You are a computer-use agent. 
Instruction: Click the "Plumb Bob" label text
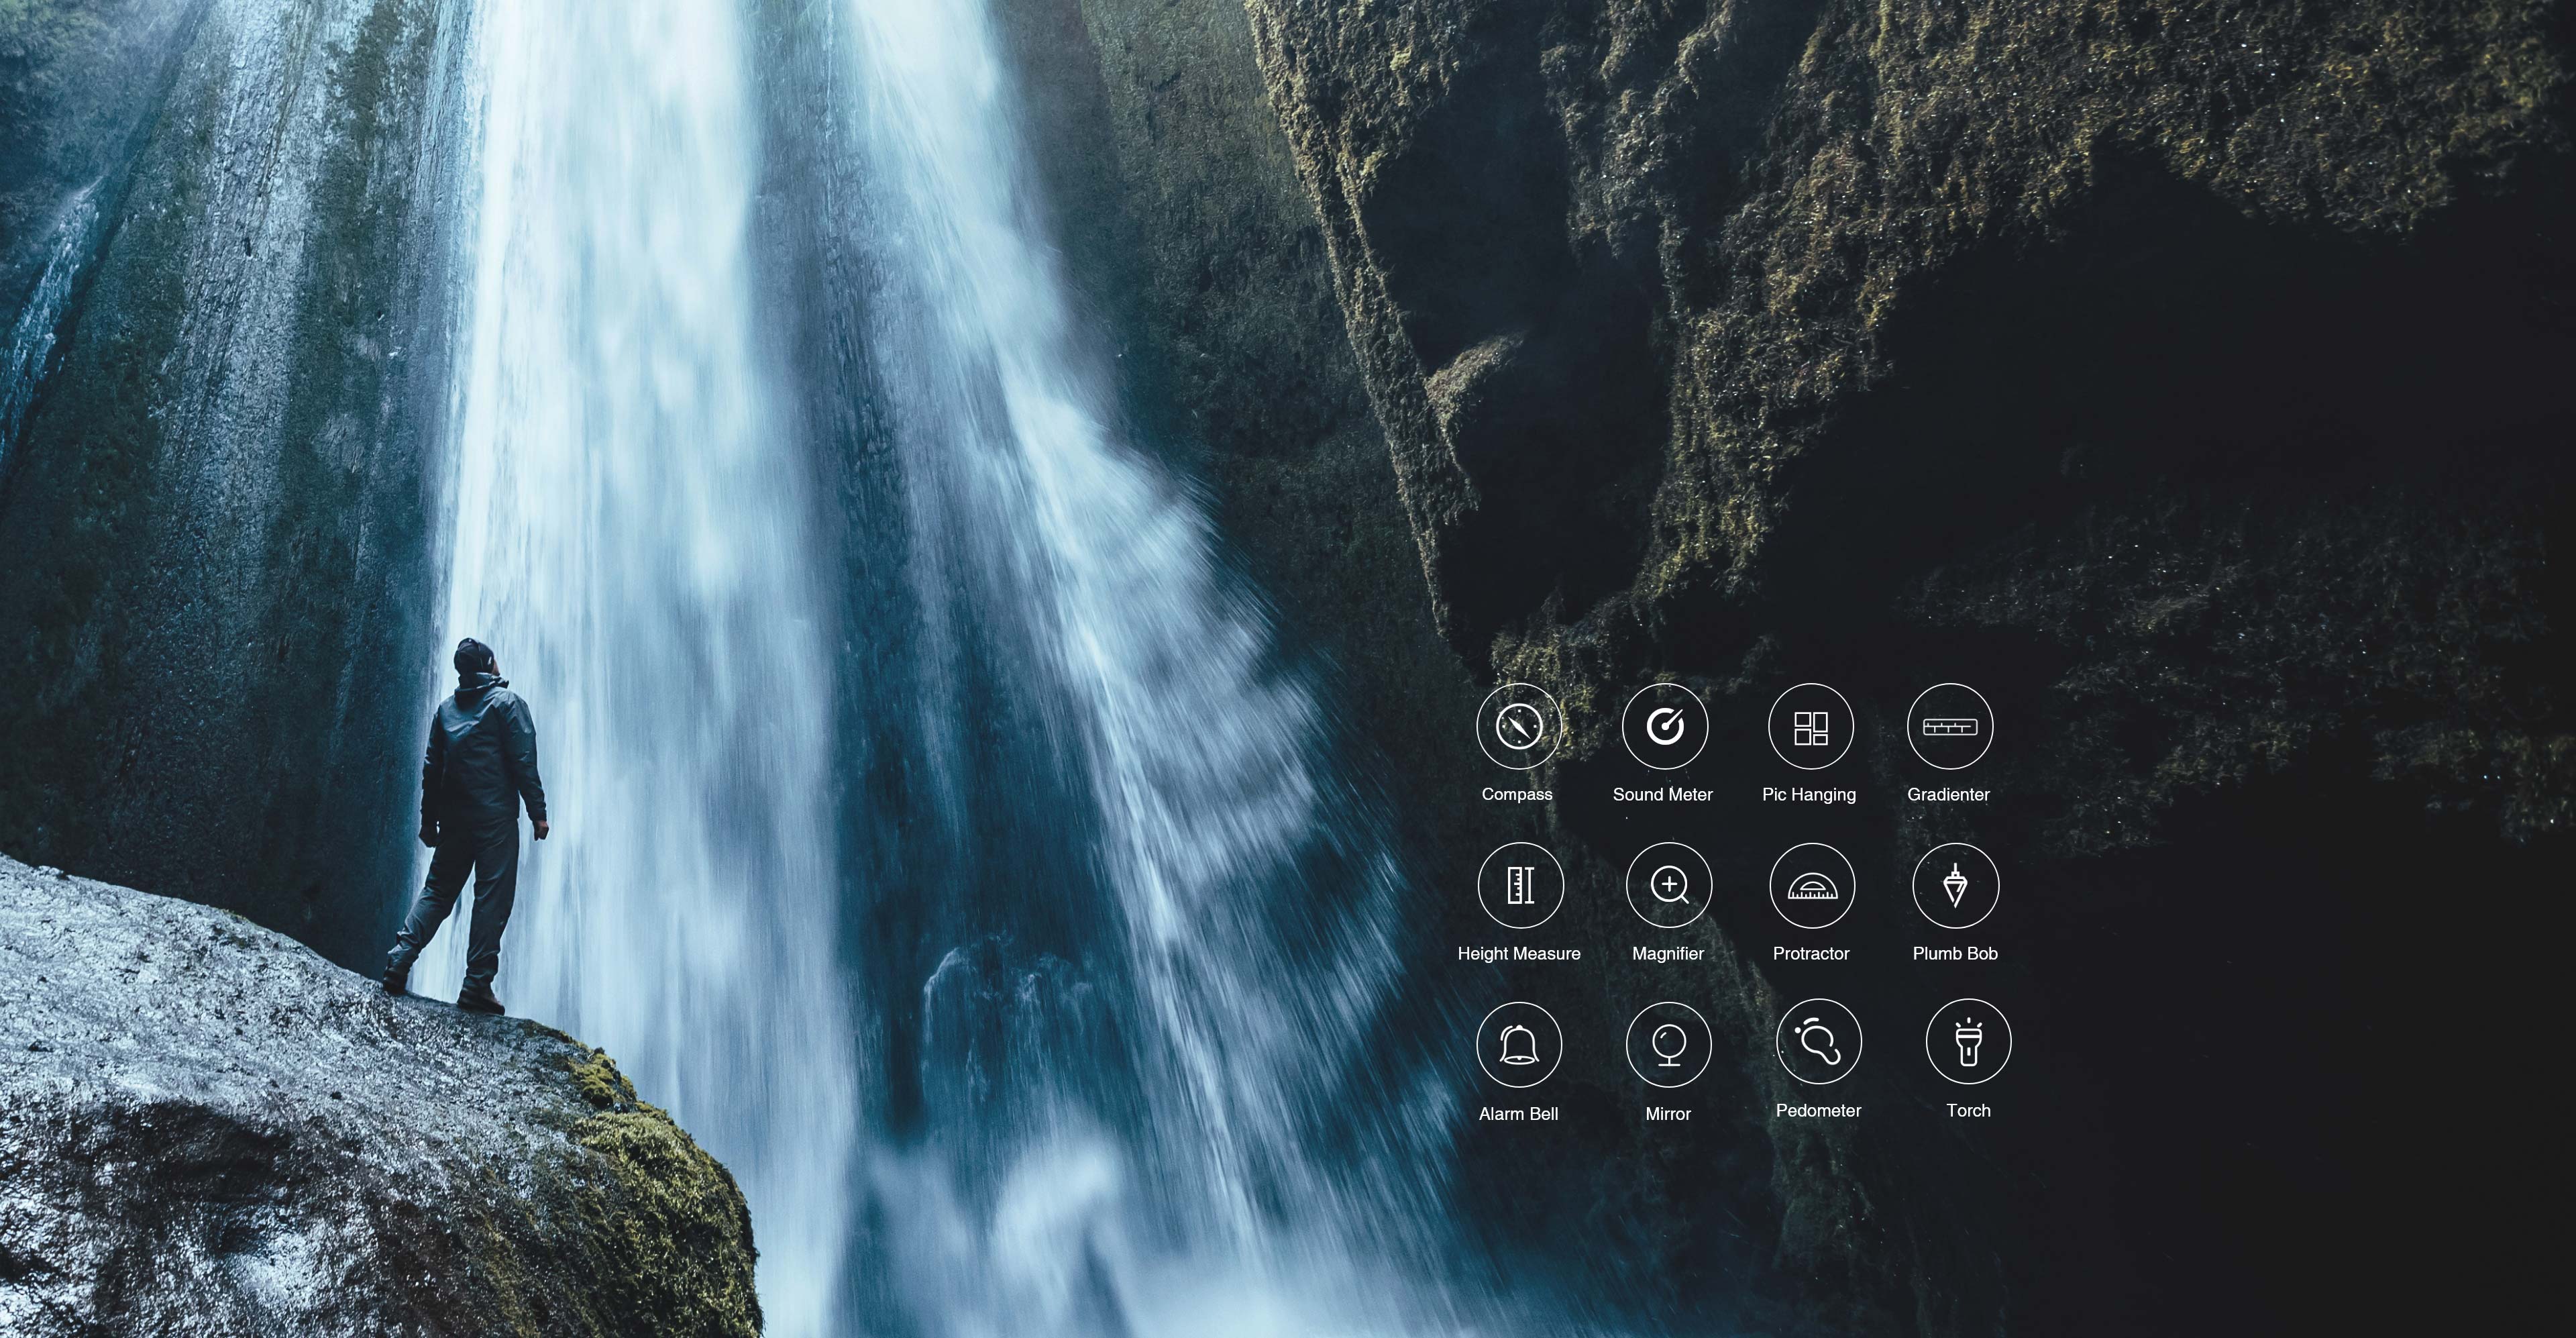pyautogui.click(x=1955, y=953)
